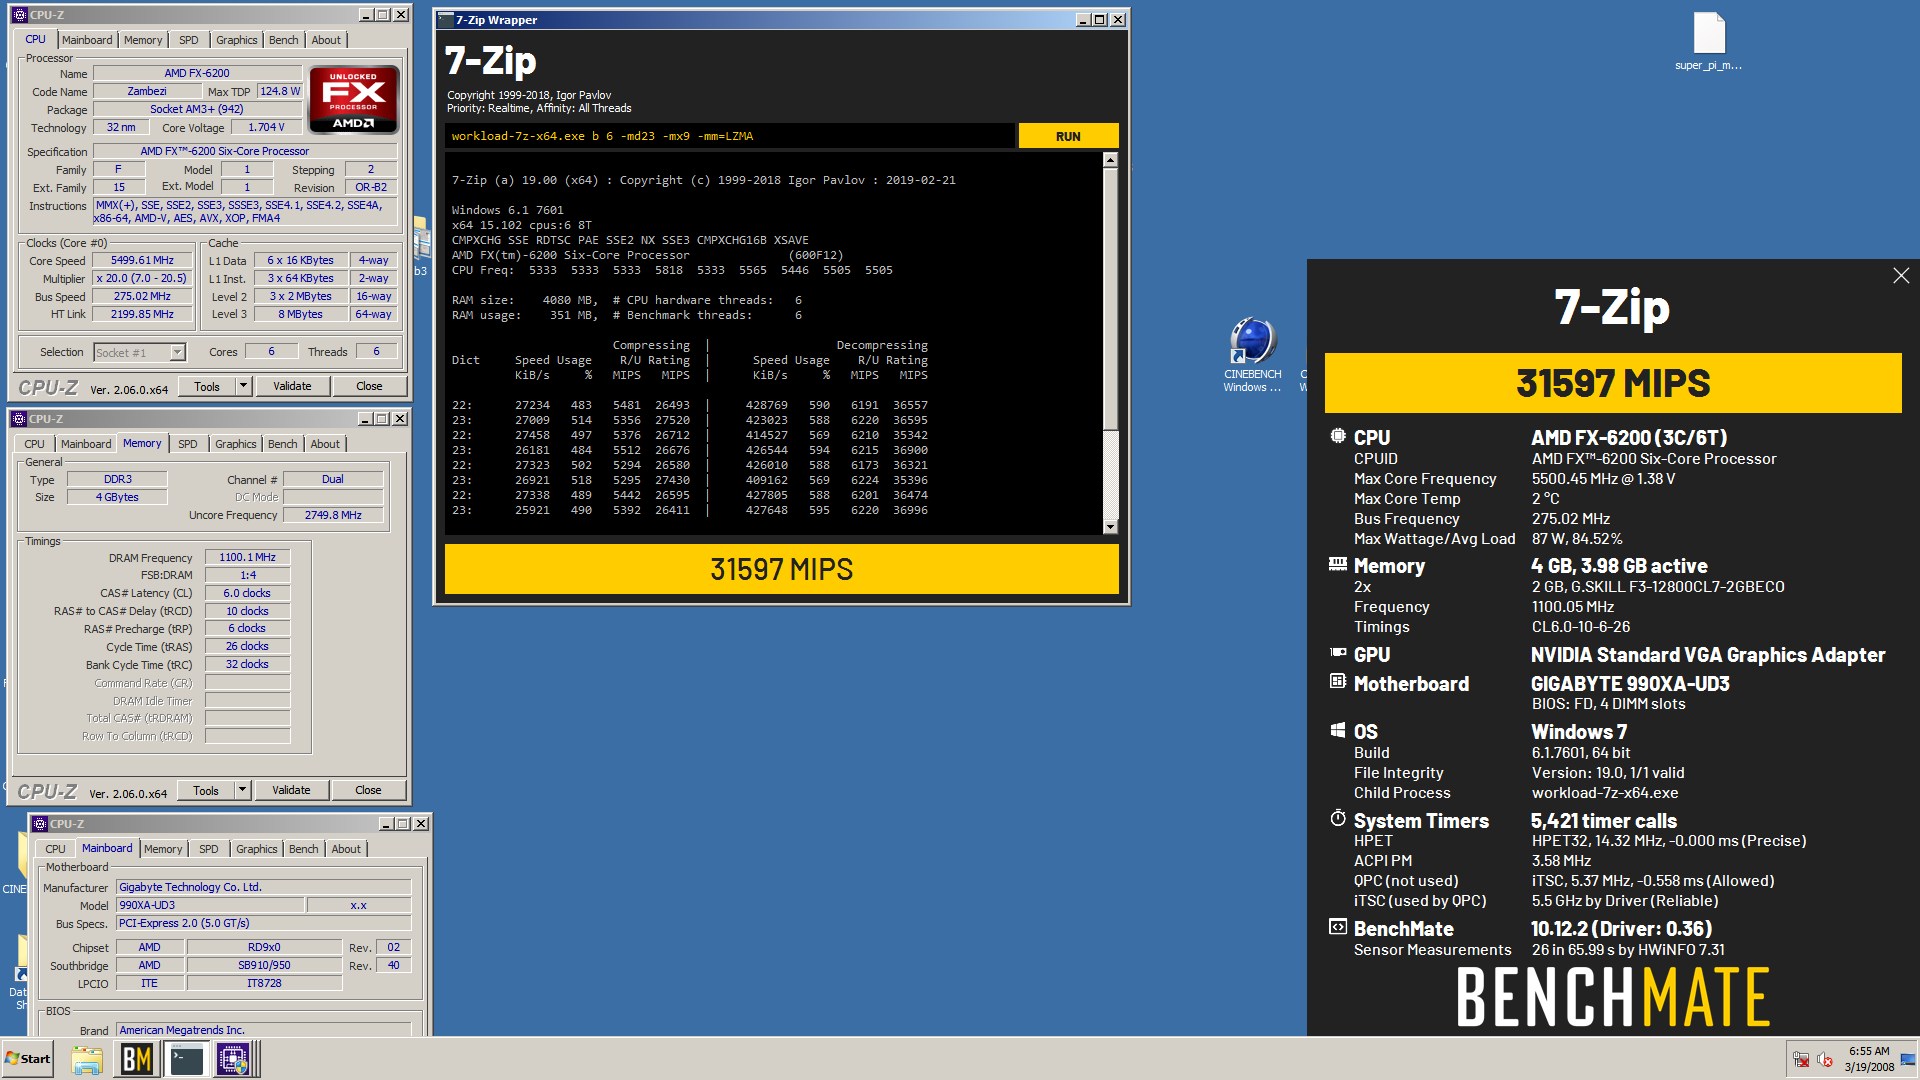Click Tools button in Memory CPU-Z window
The image size is (1920, 1080).
(206, 790)
